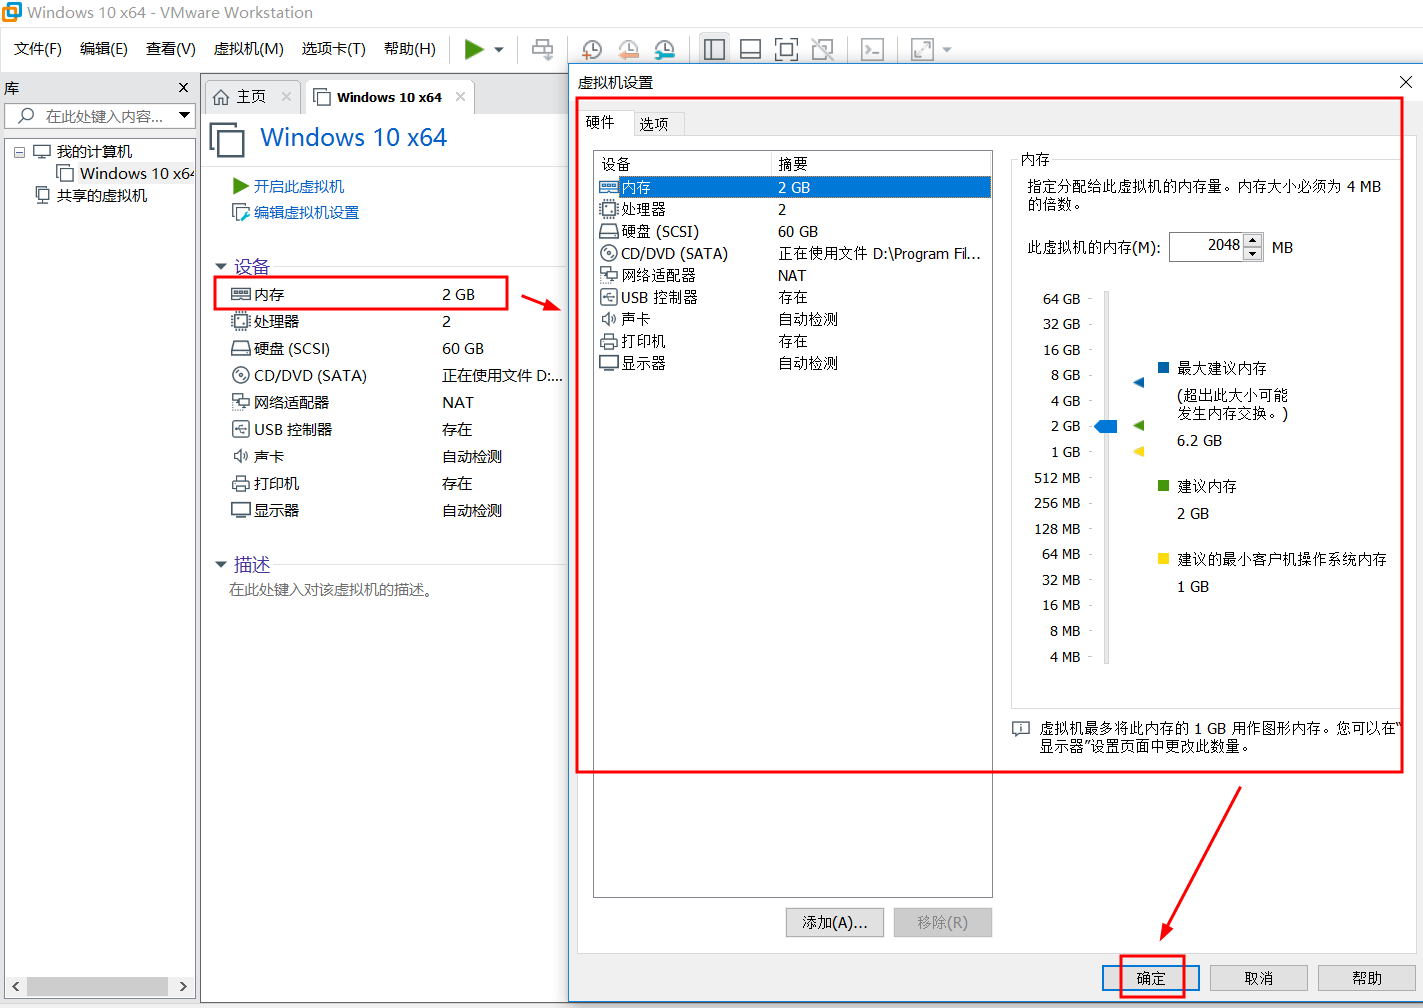Click the 编辑虚拟机设置 link

point(306,213)
